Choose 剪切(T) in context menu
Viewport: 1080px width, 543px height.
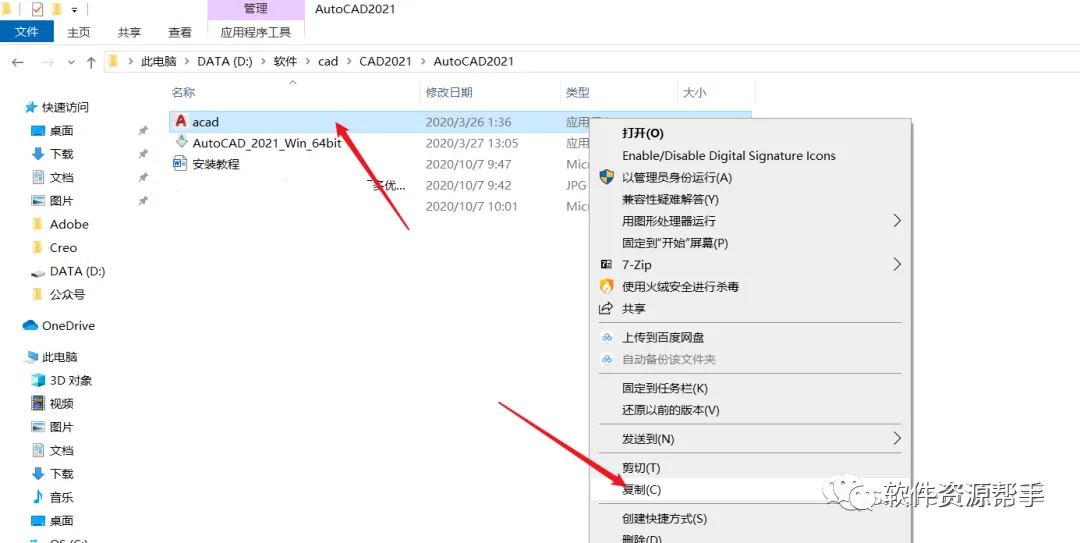[641, 469]
